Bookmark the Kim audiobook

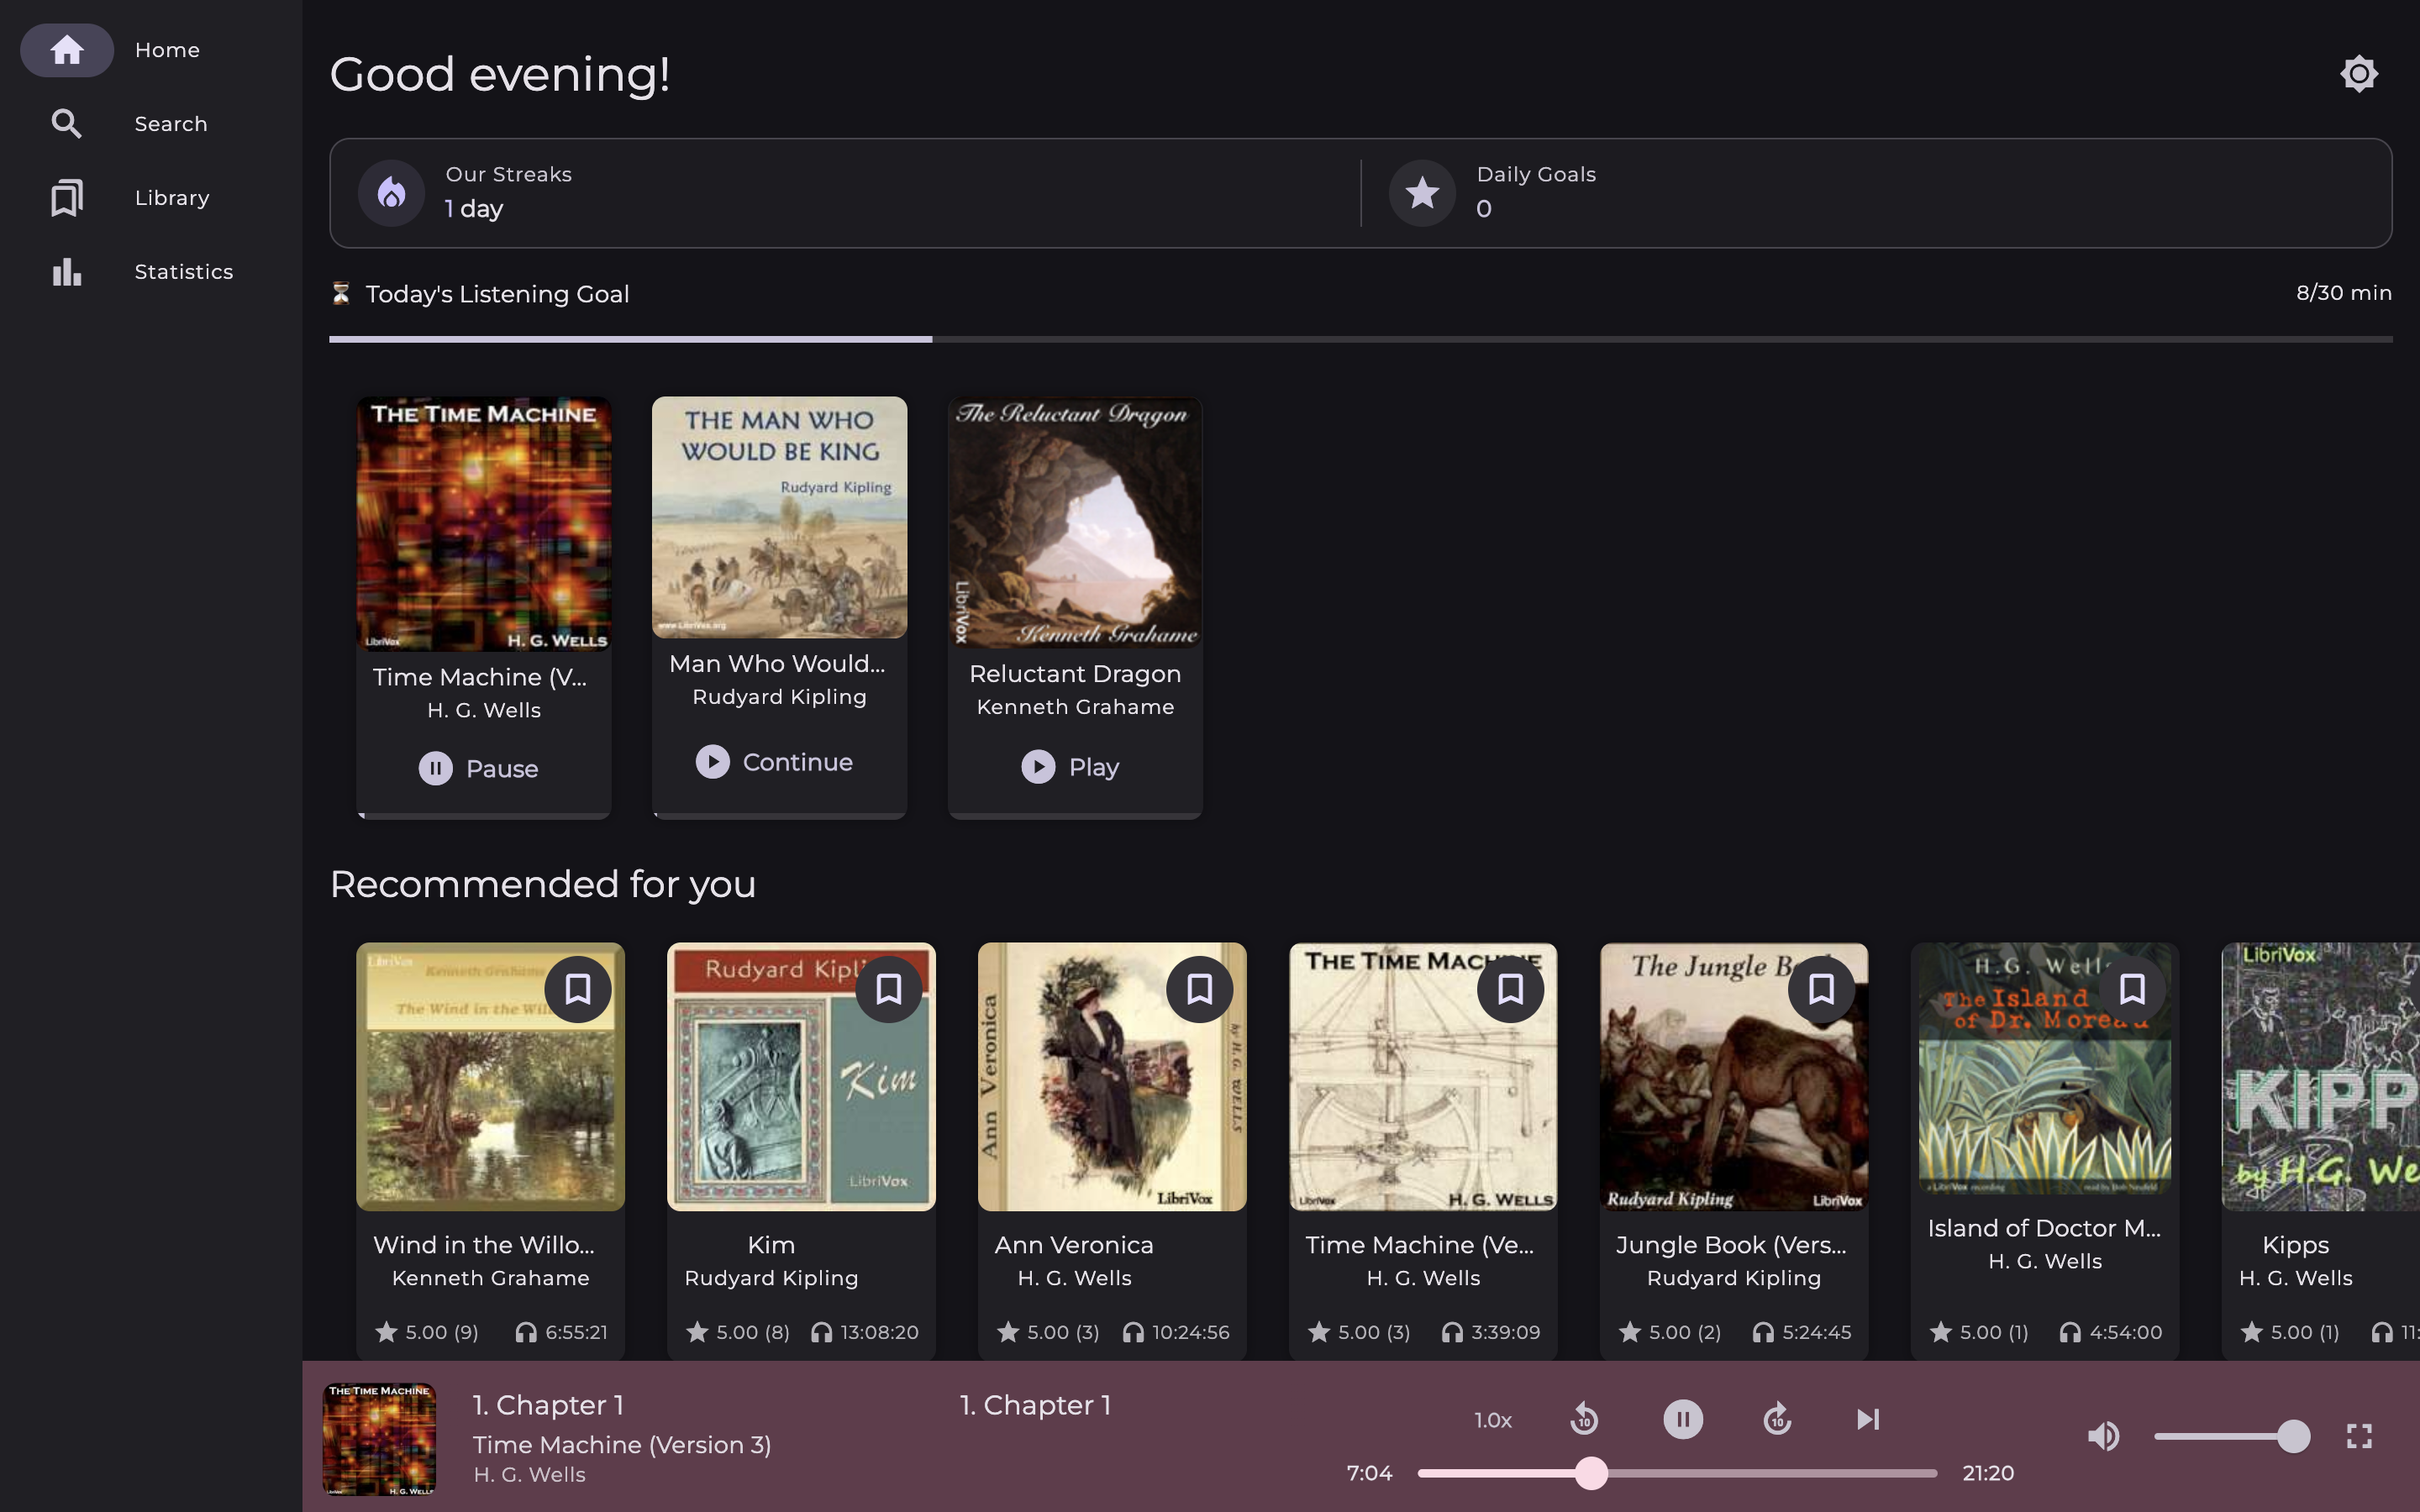point(888,989)
